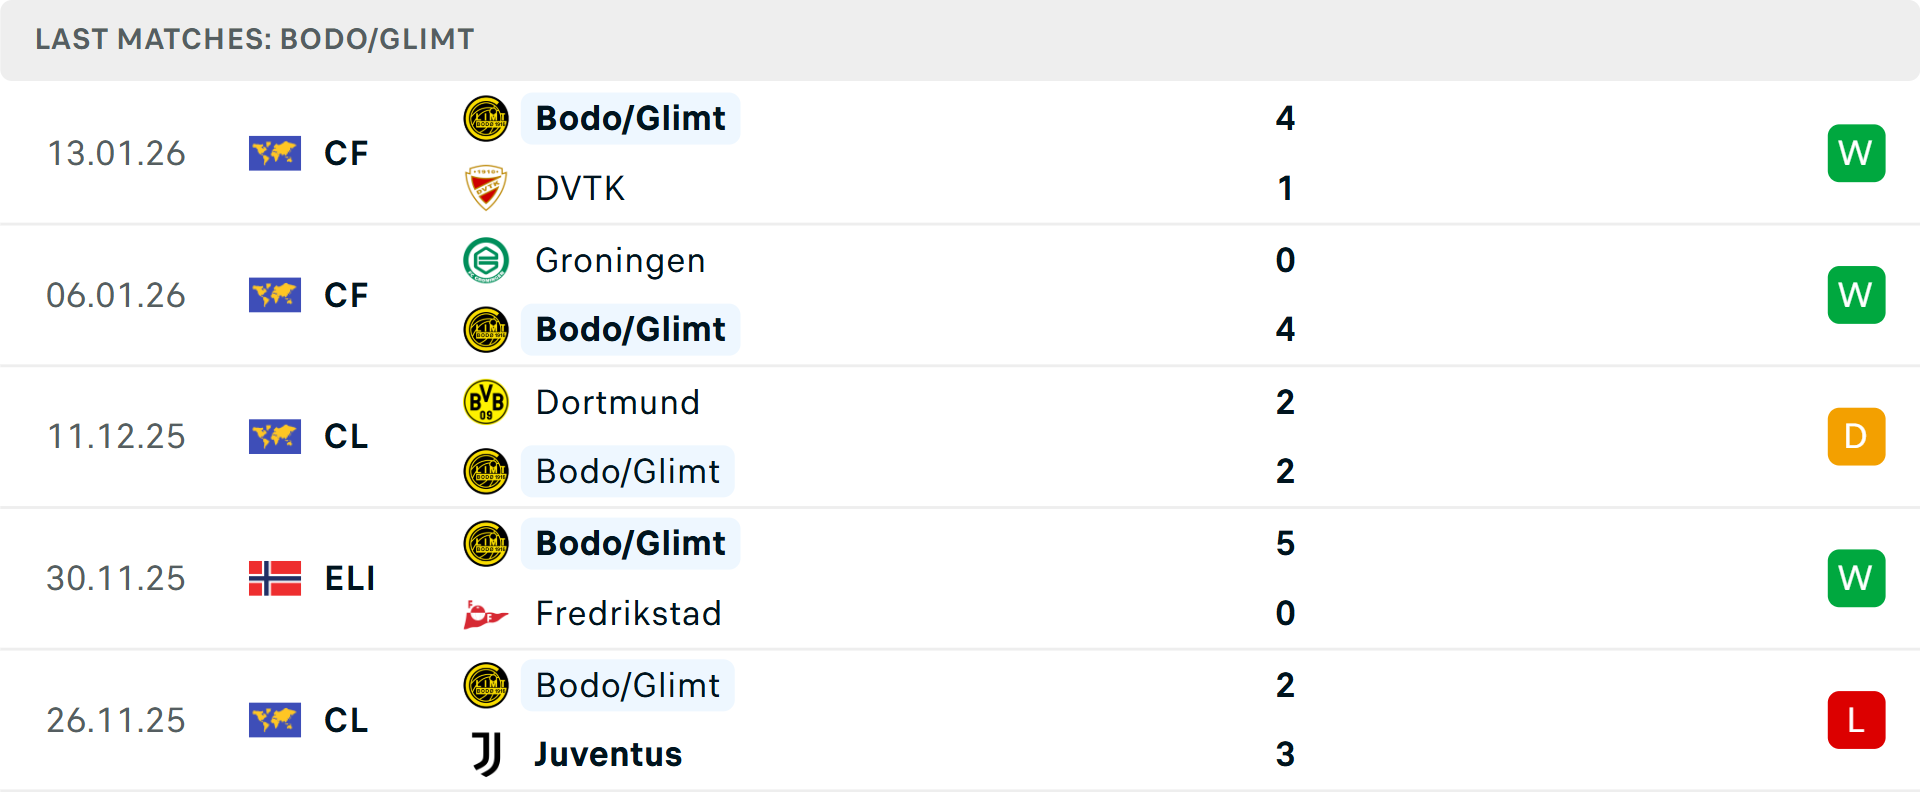Open the Dortmund team link
This screenshot has width=1920, height=792.
(617, 402)
